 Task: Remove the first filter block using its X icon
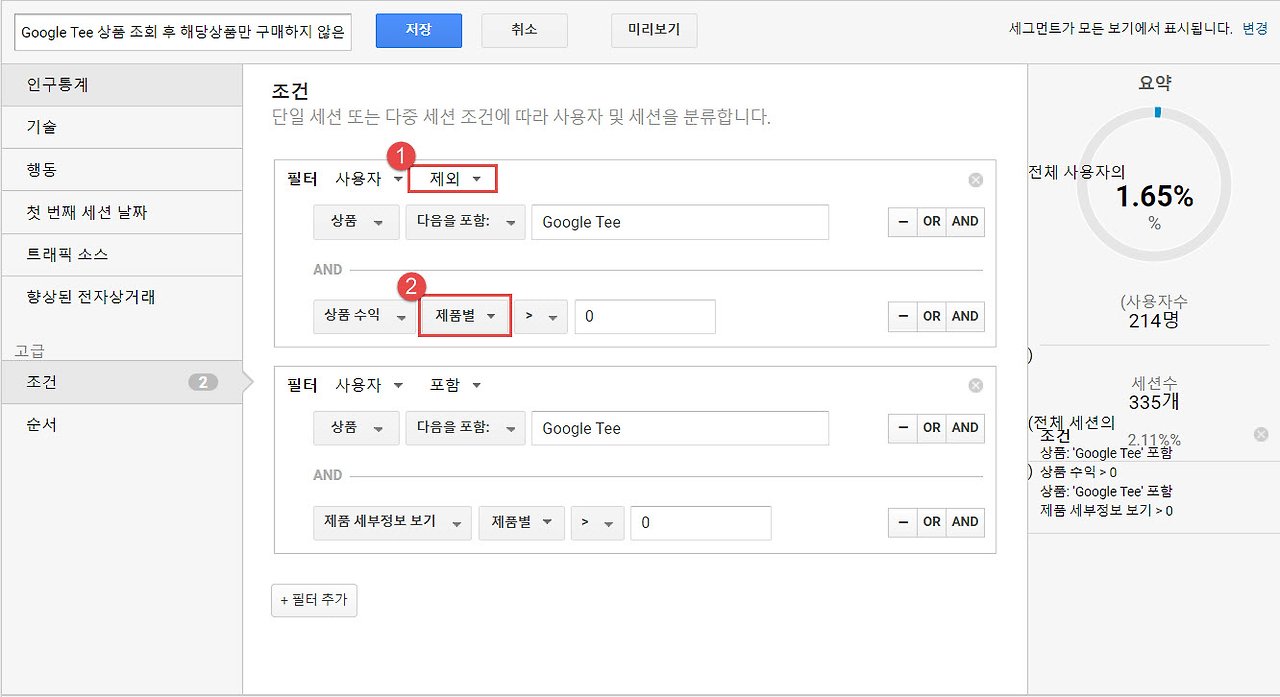[x=976, y=180]
